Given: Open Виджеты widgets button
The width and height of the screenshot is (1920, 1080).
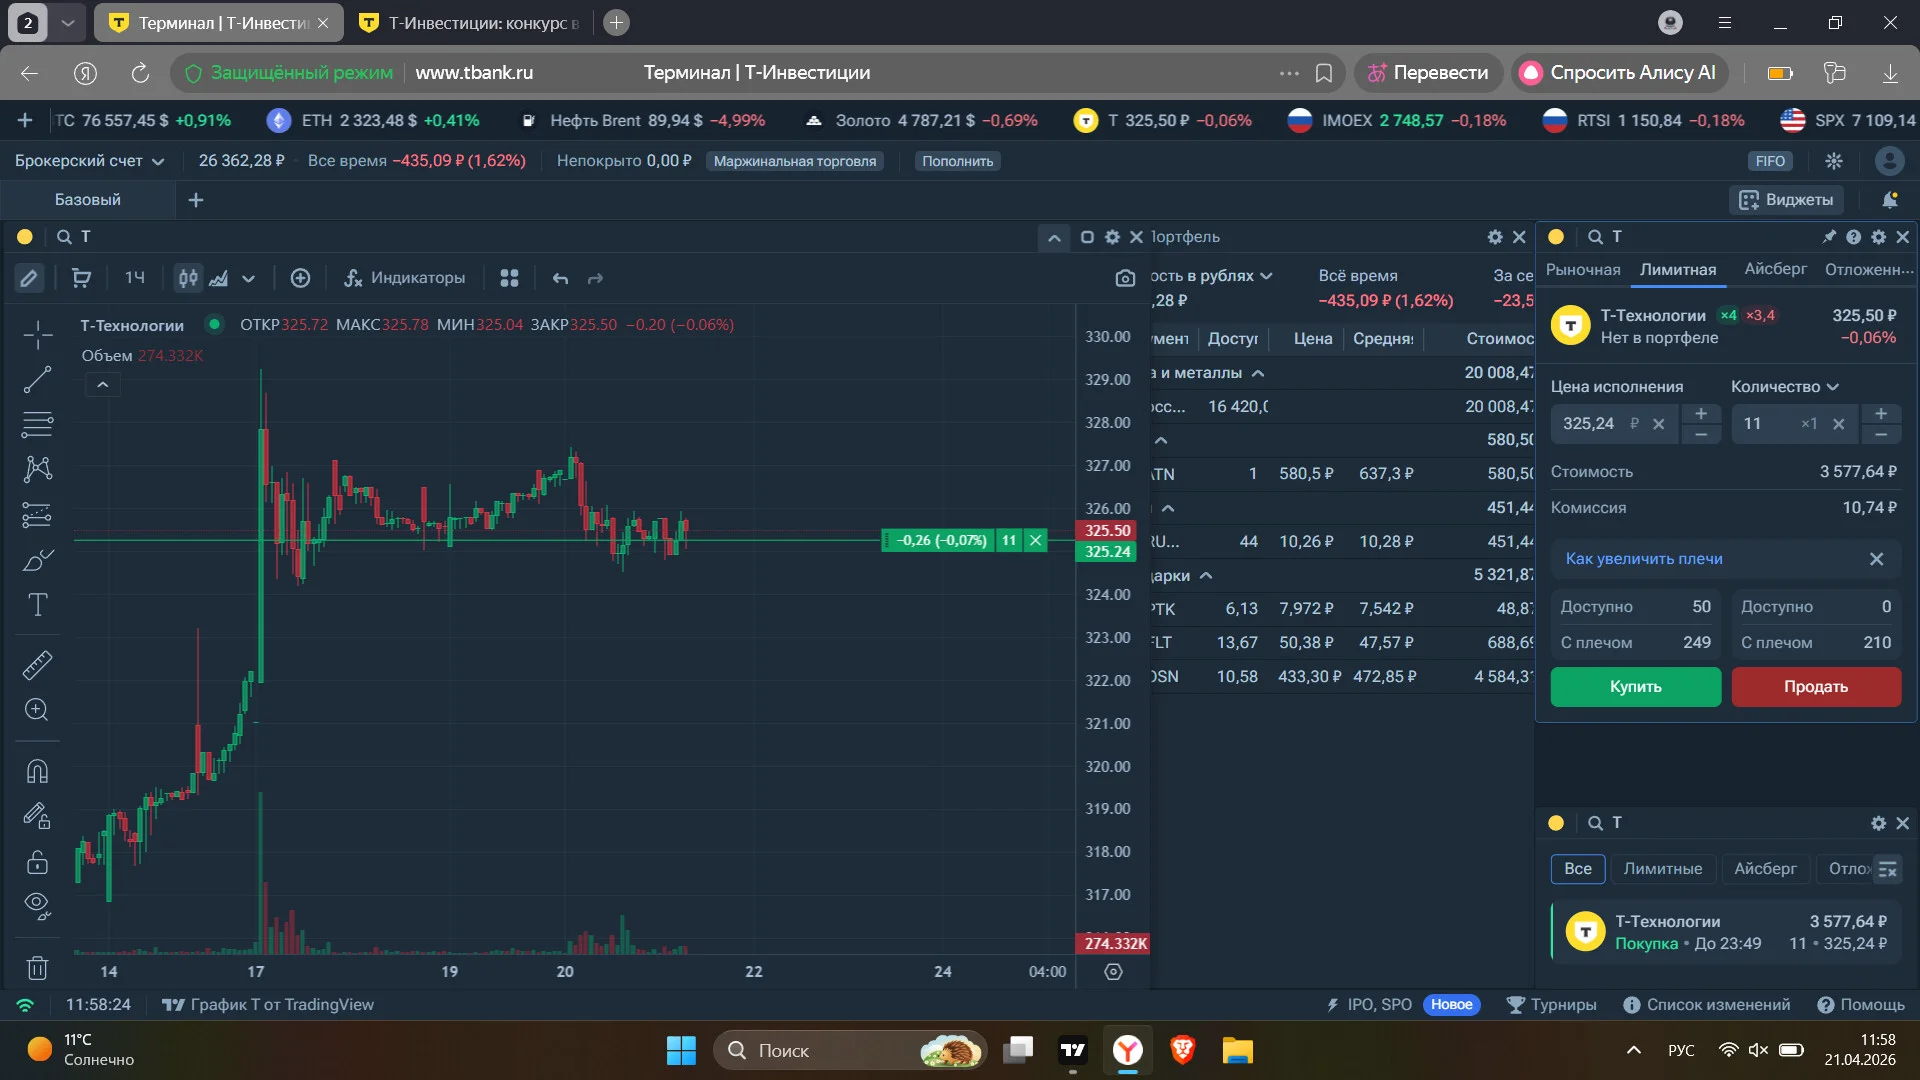Looking at the screenshot, I should click(1786, 200).
